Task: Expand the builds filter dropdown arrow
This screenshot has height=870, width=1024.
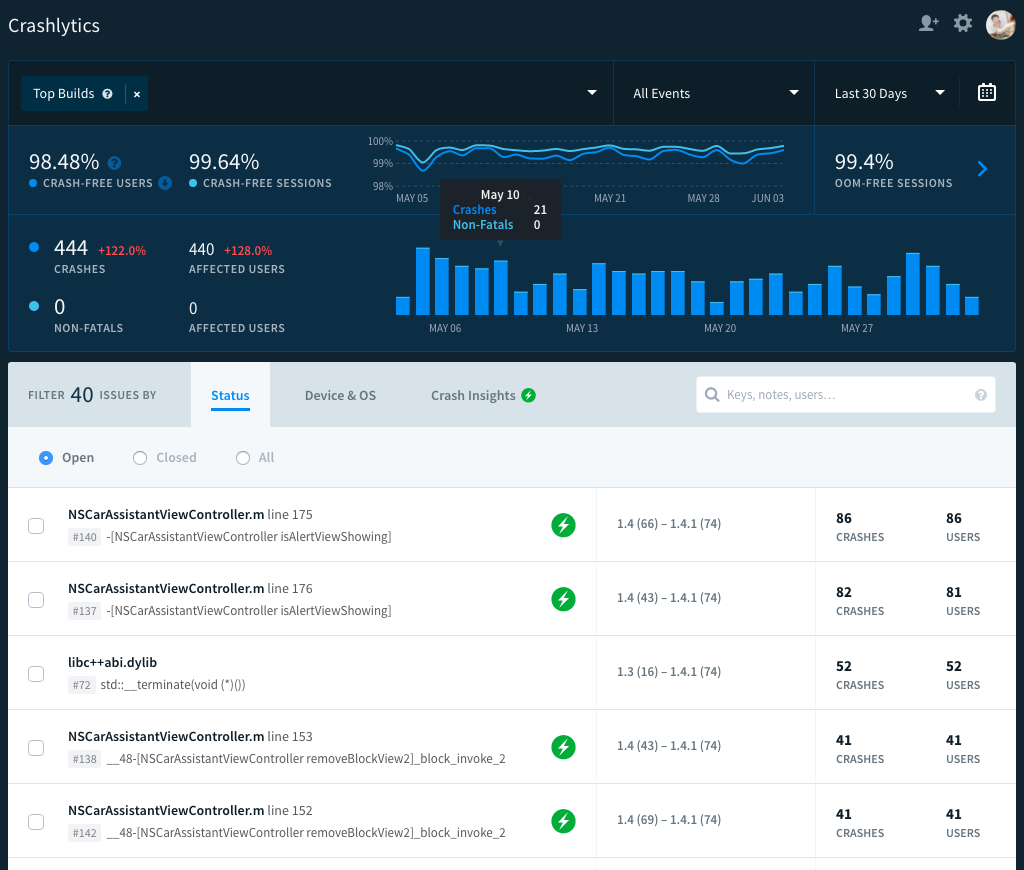Action: pyautogui.click(x=592, y=93)
